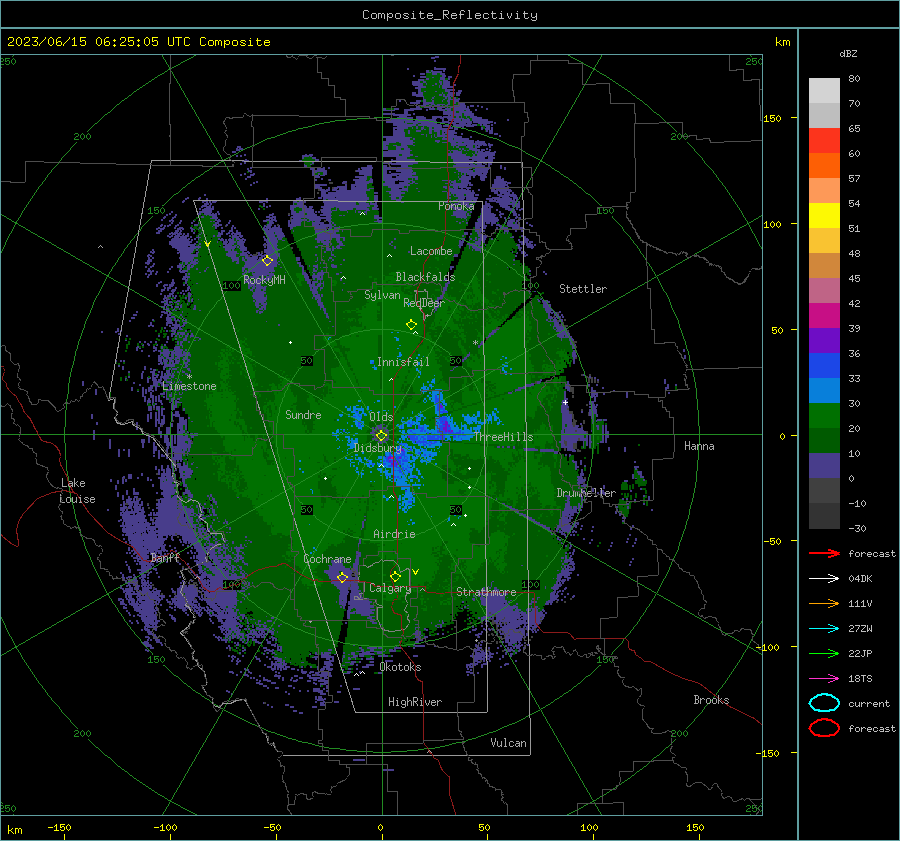Click the Lacombe city label
900x841 pixels.
431,251
